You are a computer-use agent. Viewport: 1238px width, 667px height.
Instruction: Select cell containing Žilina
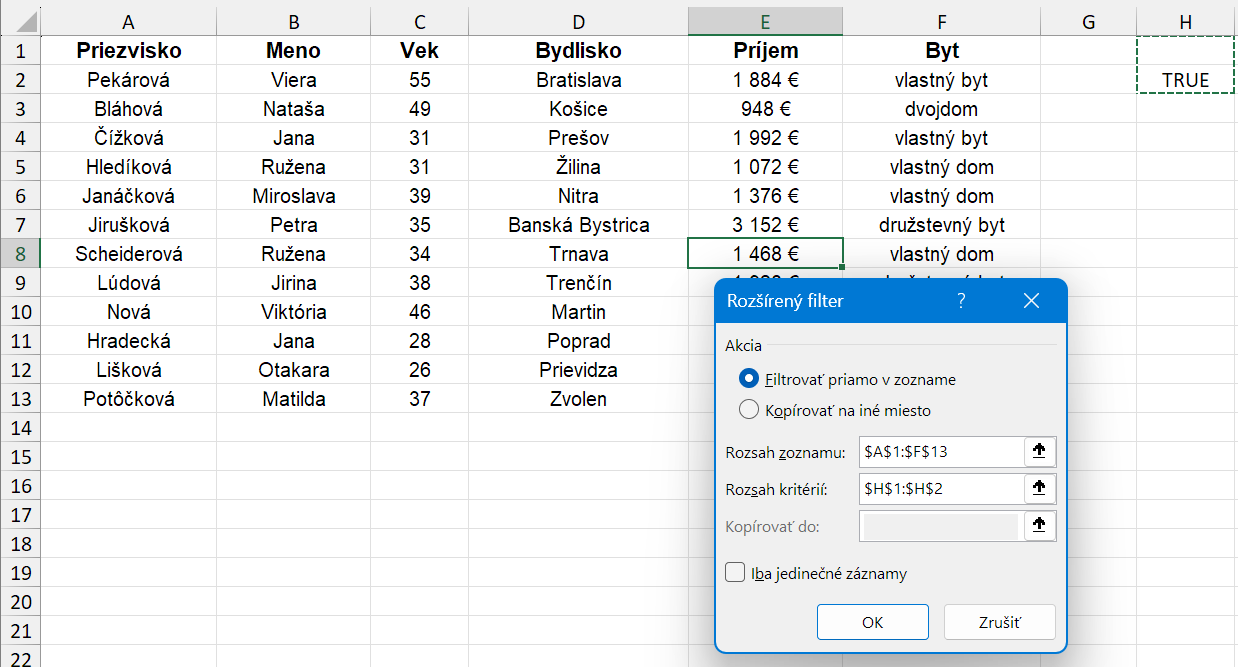[x=578, y=167]
